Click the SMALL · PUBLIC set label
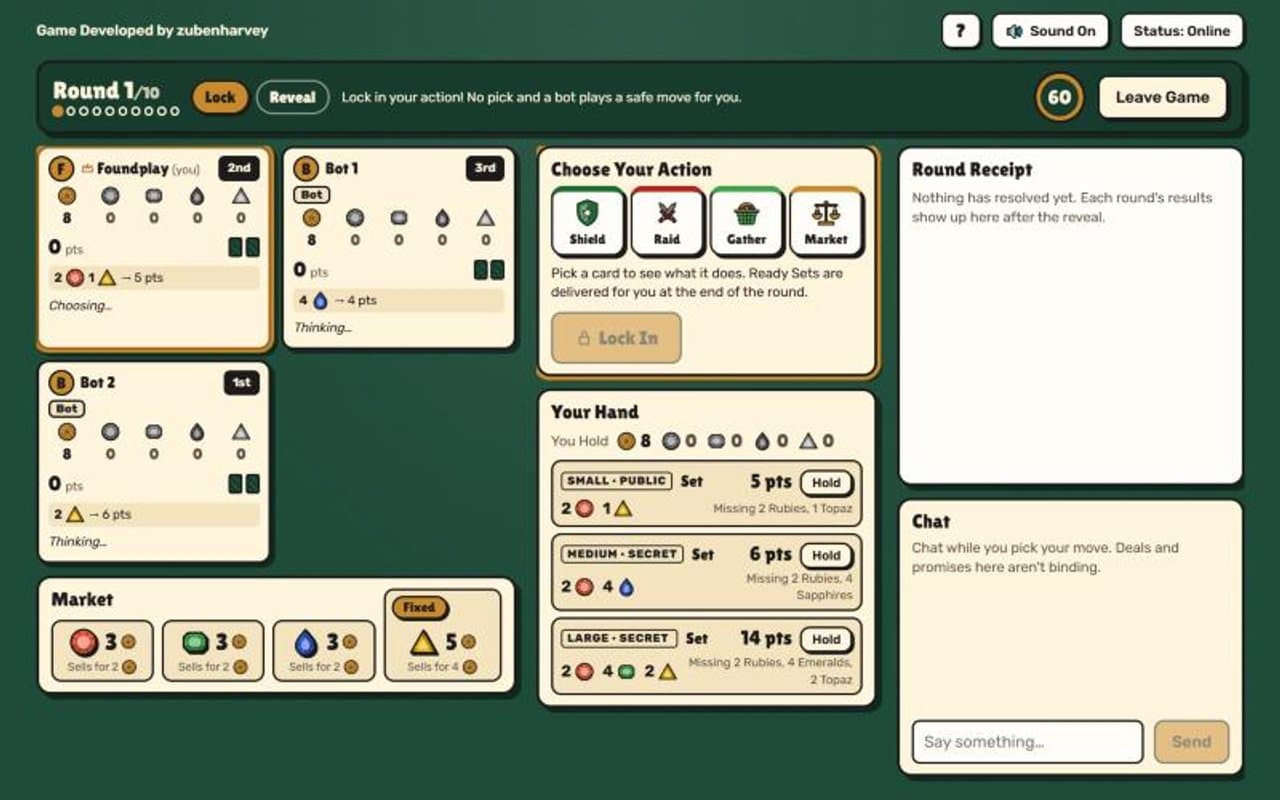The width and height of the screenshot is (1280, 800). pos(616,481)
